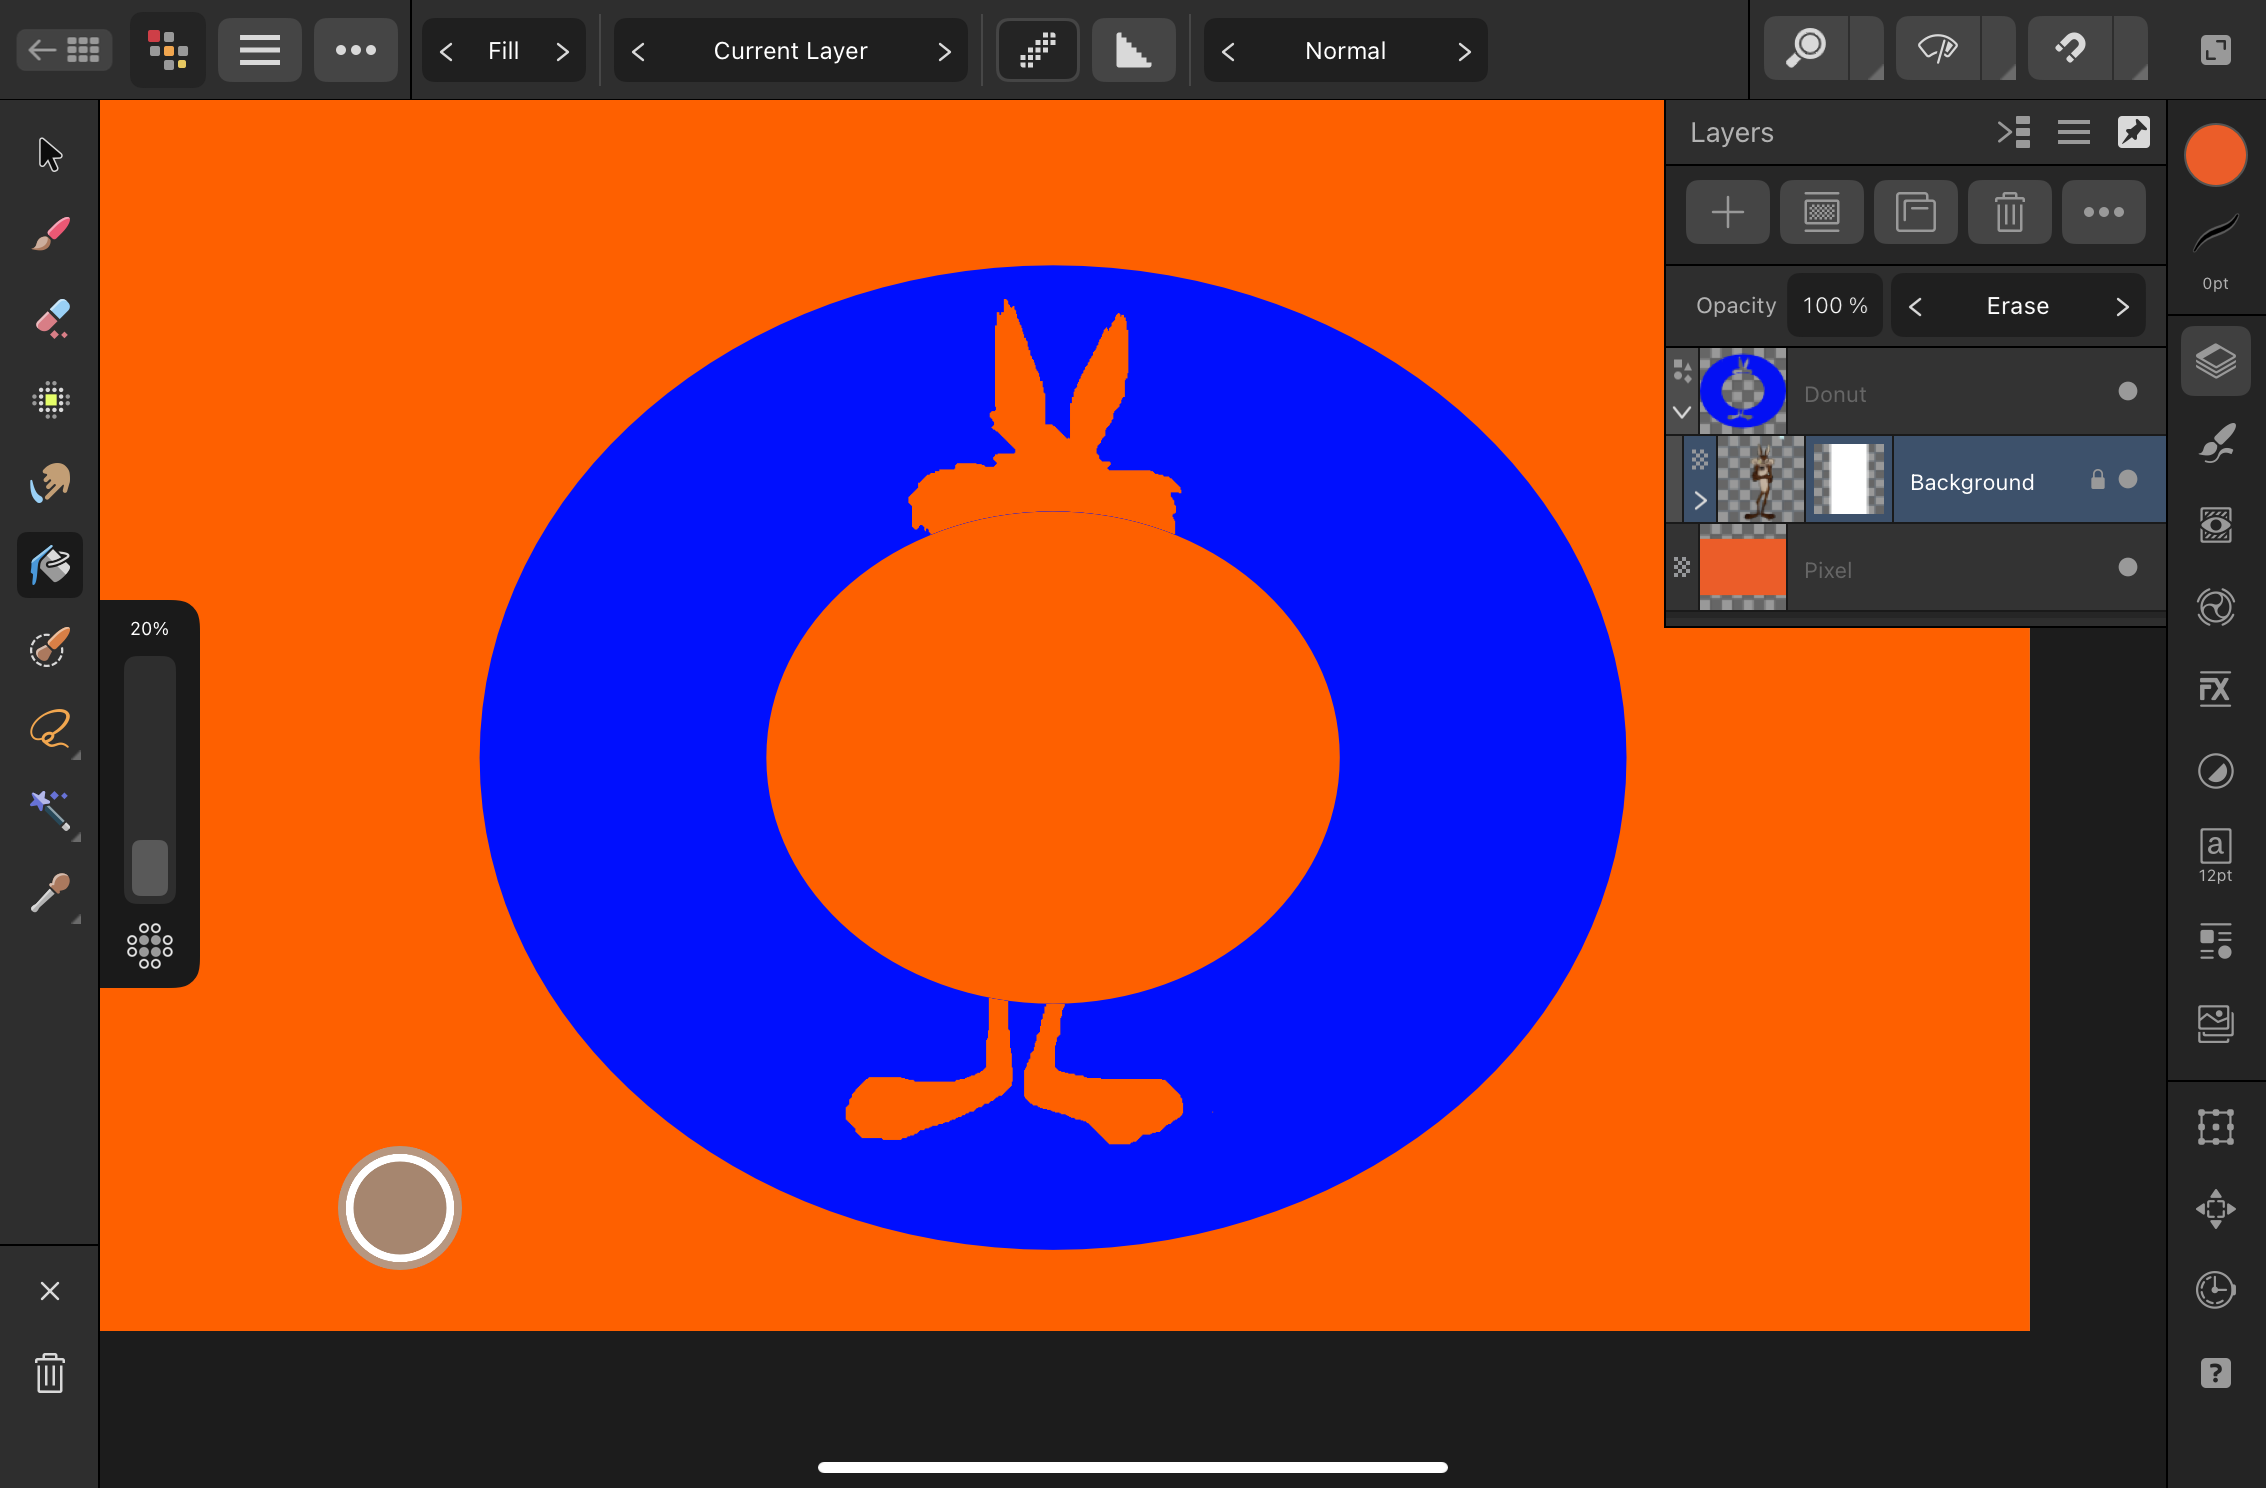Toggle Background layer visibility dot

tap(2128, 480)
